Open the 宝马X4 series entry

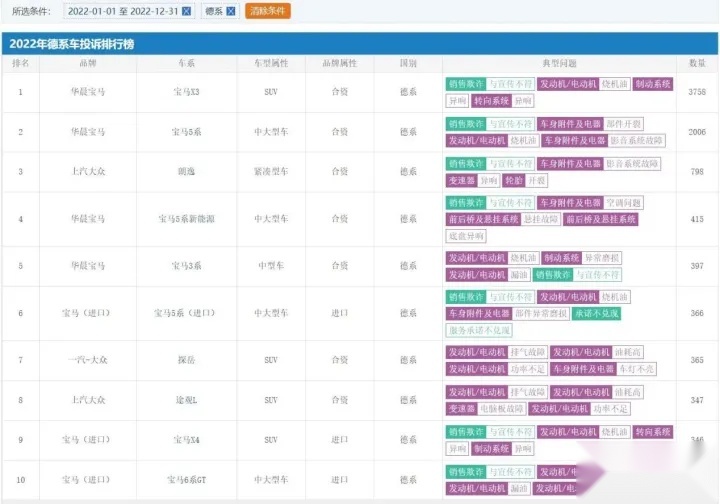point(186,440)
